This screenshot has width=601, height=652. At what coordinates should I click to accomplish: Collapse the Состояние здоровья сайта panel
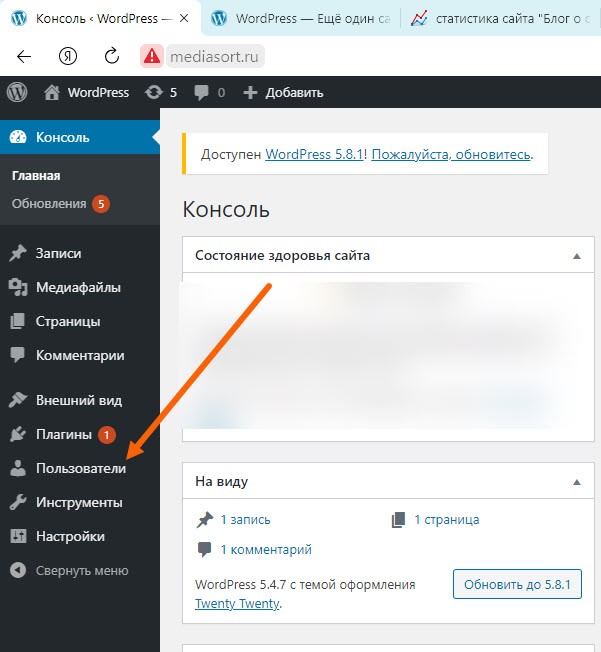point(576,256)
